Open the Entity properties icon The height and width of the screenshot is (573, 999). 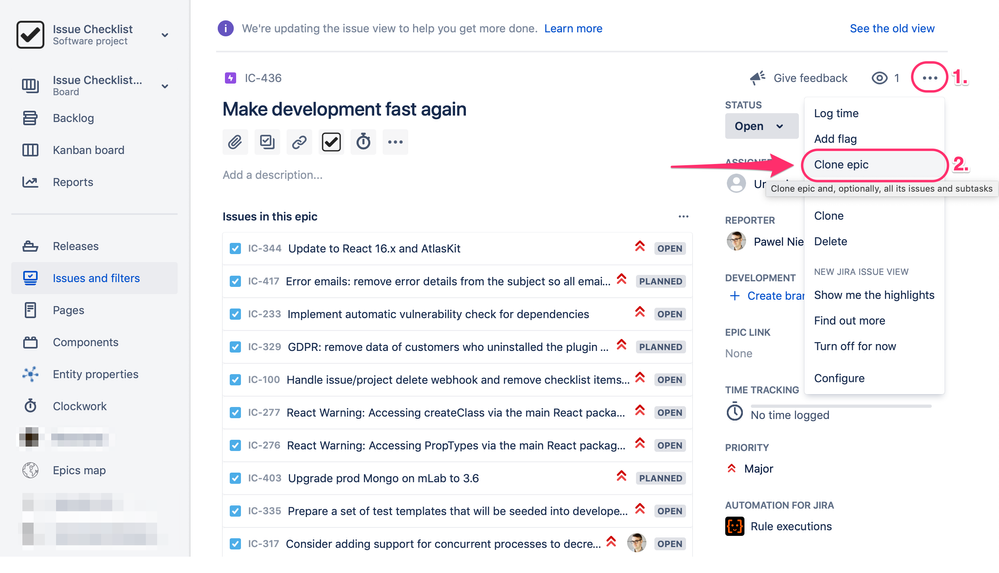tap(30, 374)
